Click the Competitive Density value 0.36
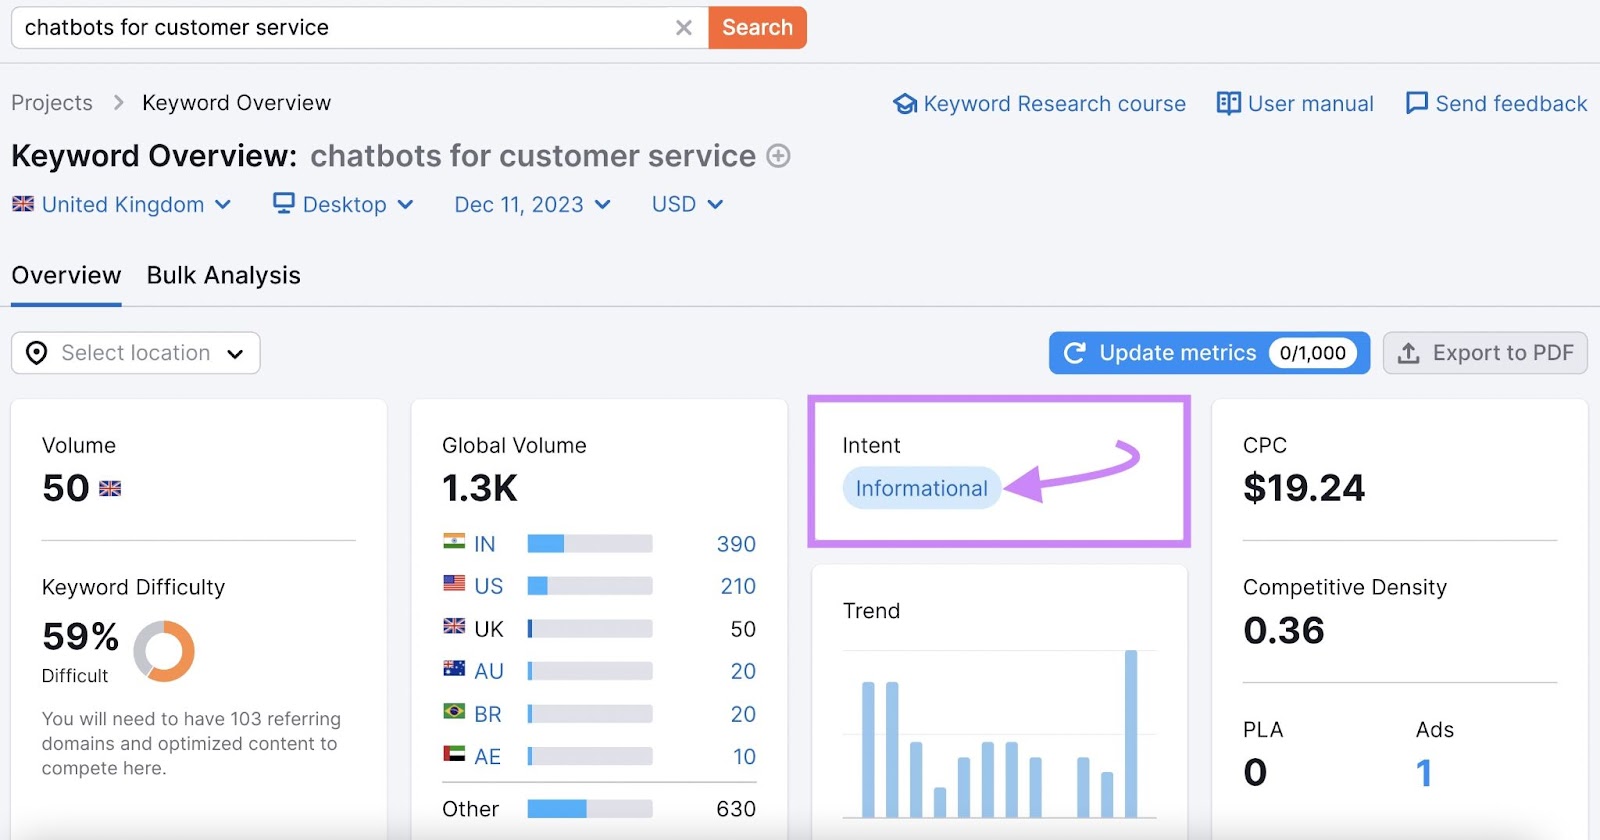This screenshot has width=1600, height=840. tap(1284, 630)
